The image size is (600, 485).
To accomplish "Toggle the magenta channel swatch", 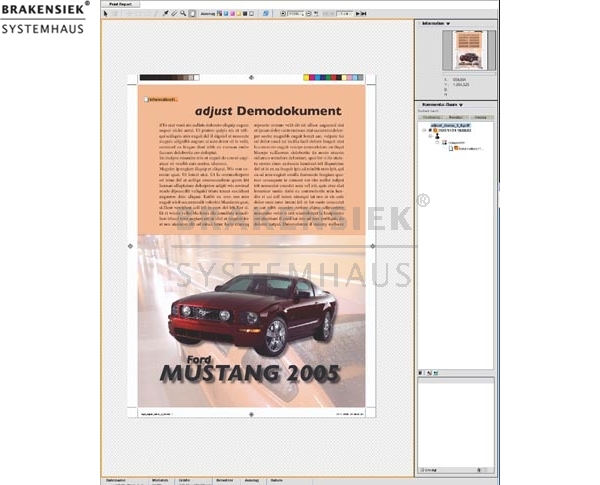I will coord(232,13).
